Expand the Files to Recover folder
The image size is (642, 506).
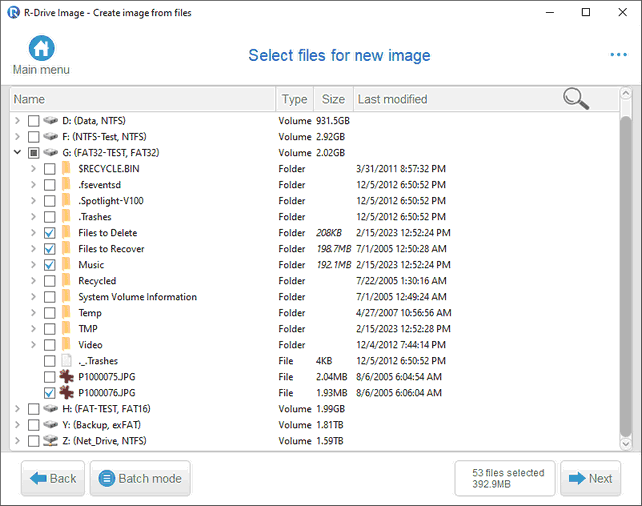[33, 248]
